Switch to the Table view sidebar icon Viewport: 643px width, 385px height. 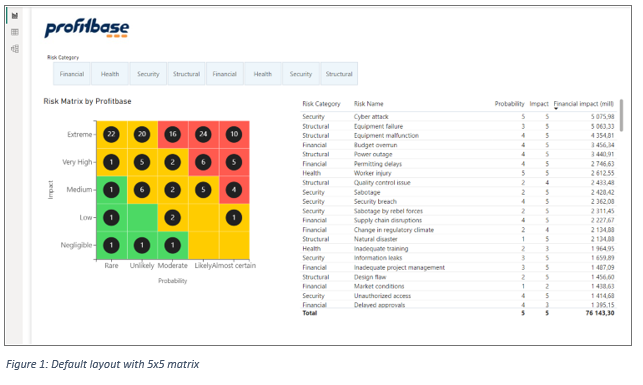tap(15, 32)
